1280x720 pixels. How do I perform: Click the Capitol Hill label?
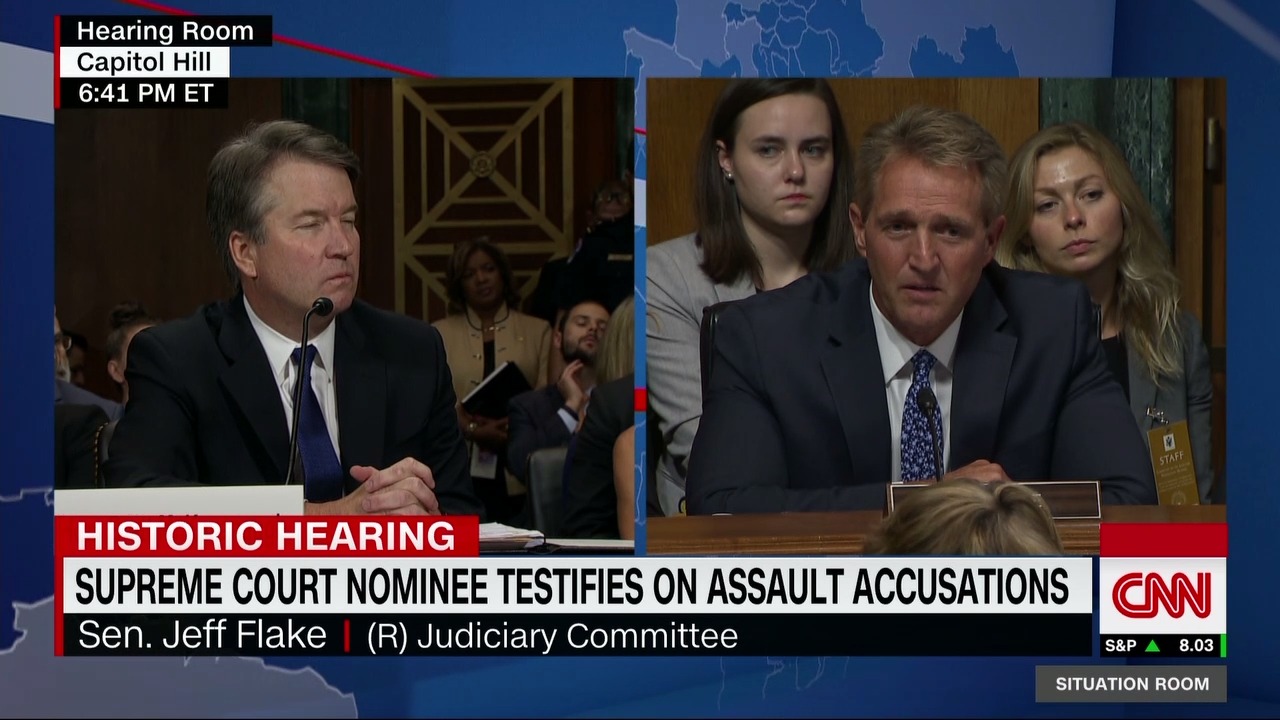(143, 62)
